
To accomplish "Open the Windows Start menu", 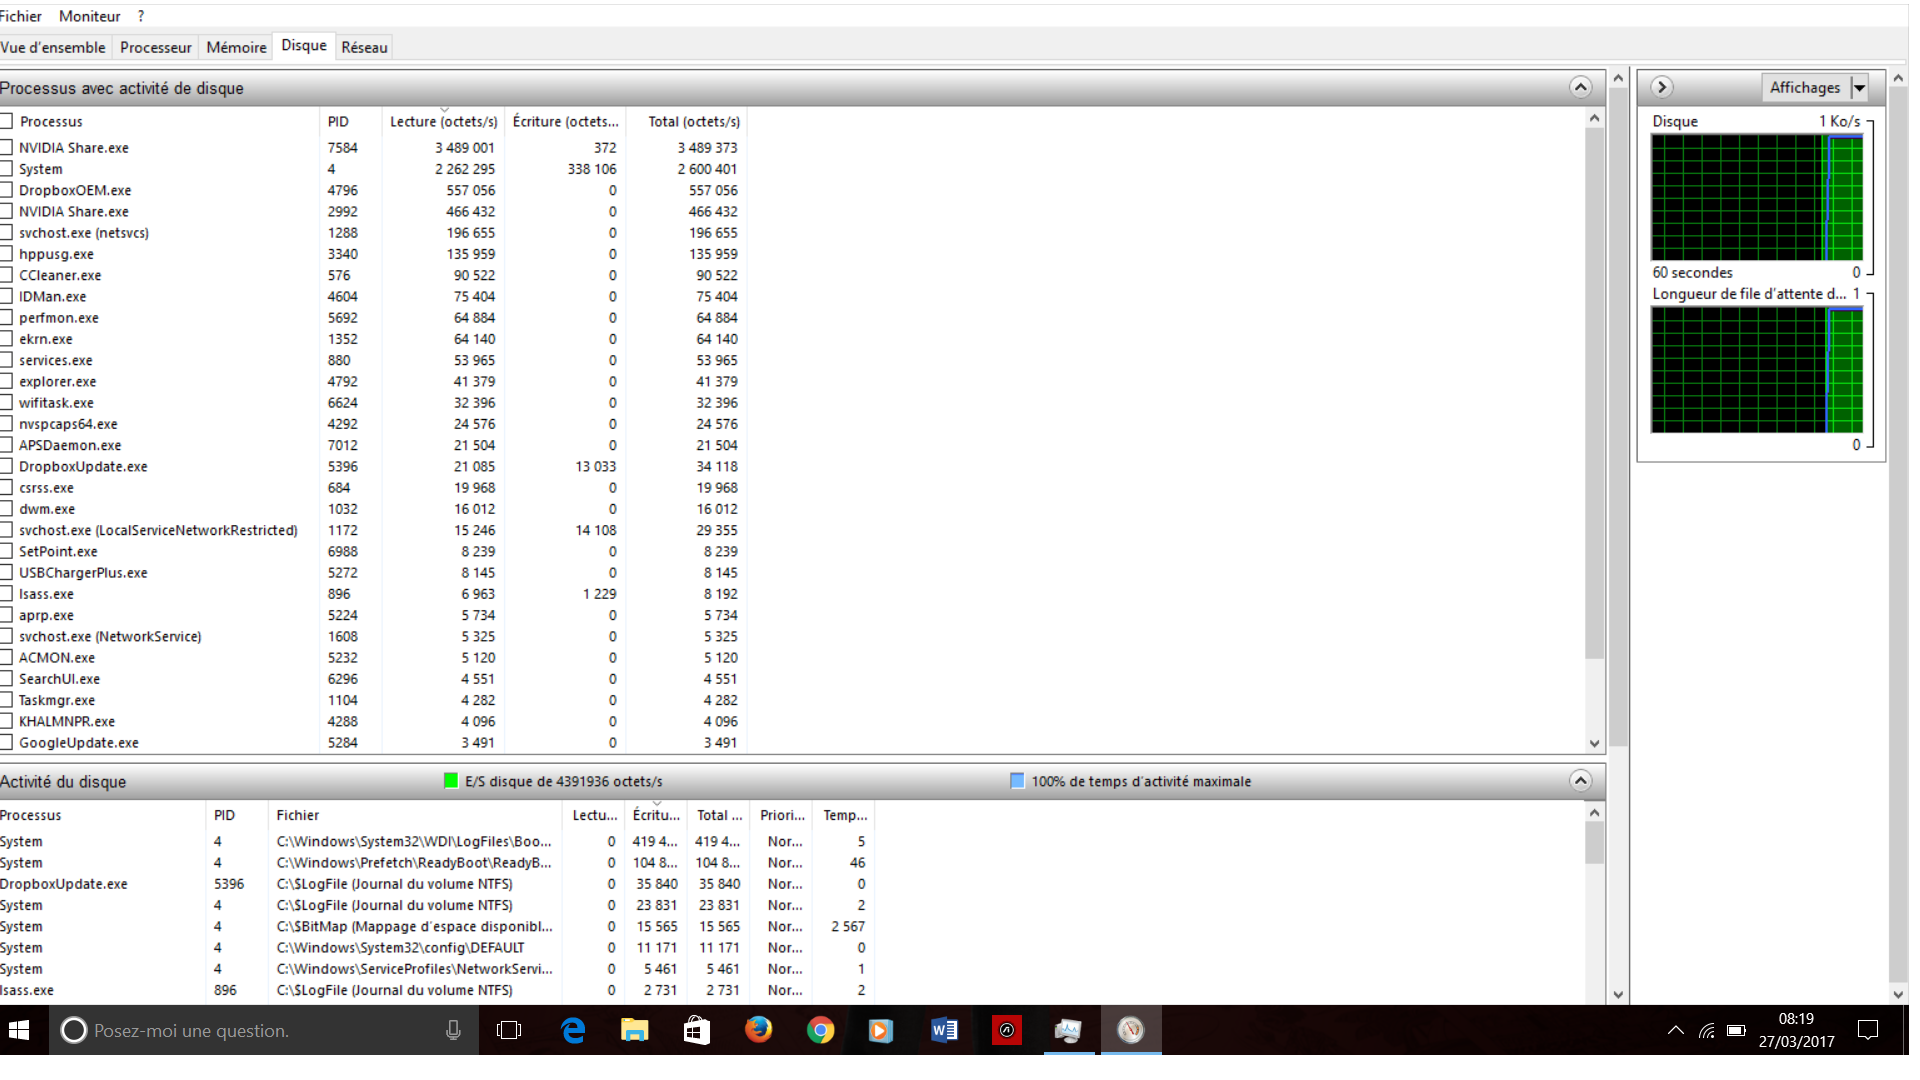I will point(20,1030).
